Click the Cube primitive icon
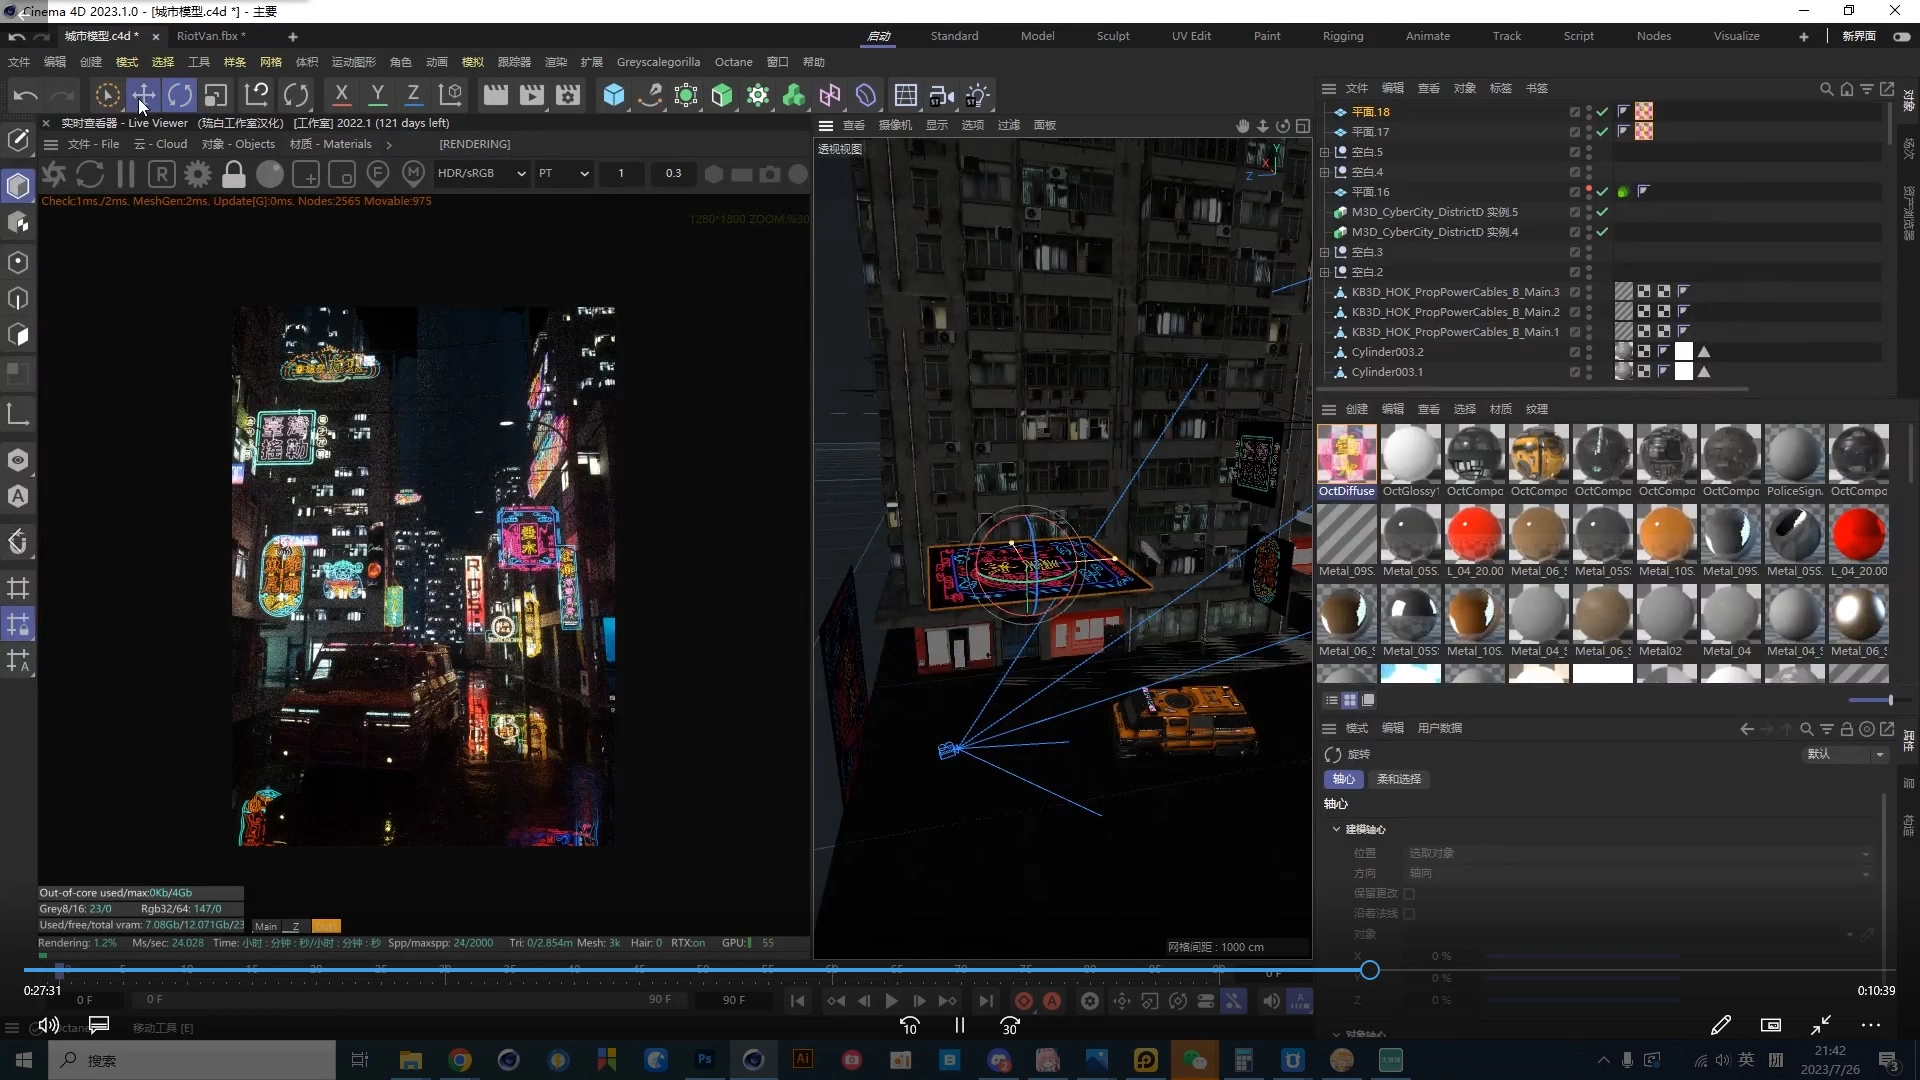Image resolution: width=1920 pixels, height=1080 pixels. pos(613,95)
